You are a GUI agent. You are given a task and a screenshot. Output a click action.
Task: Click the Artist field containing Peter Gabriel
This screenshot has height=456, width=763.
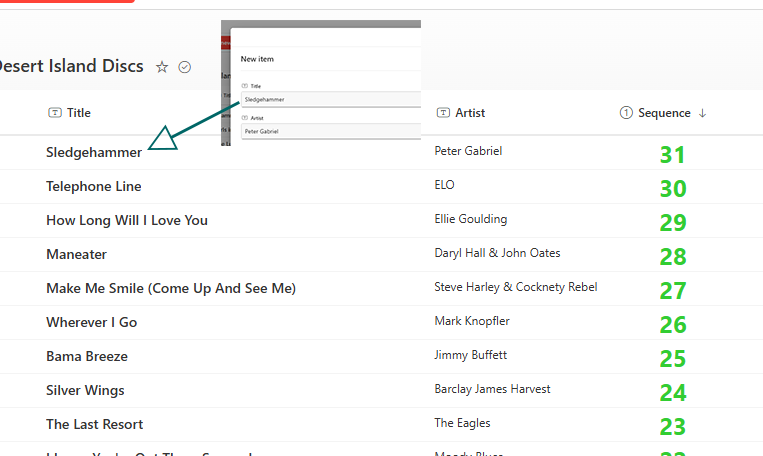(x=330, y=131)
